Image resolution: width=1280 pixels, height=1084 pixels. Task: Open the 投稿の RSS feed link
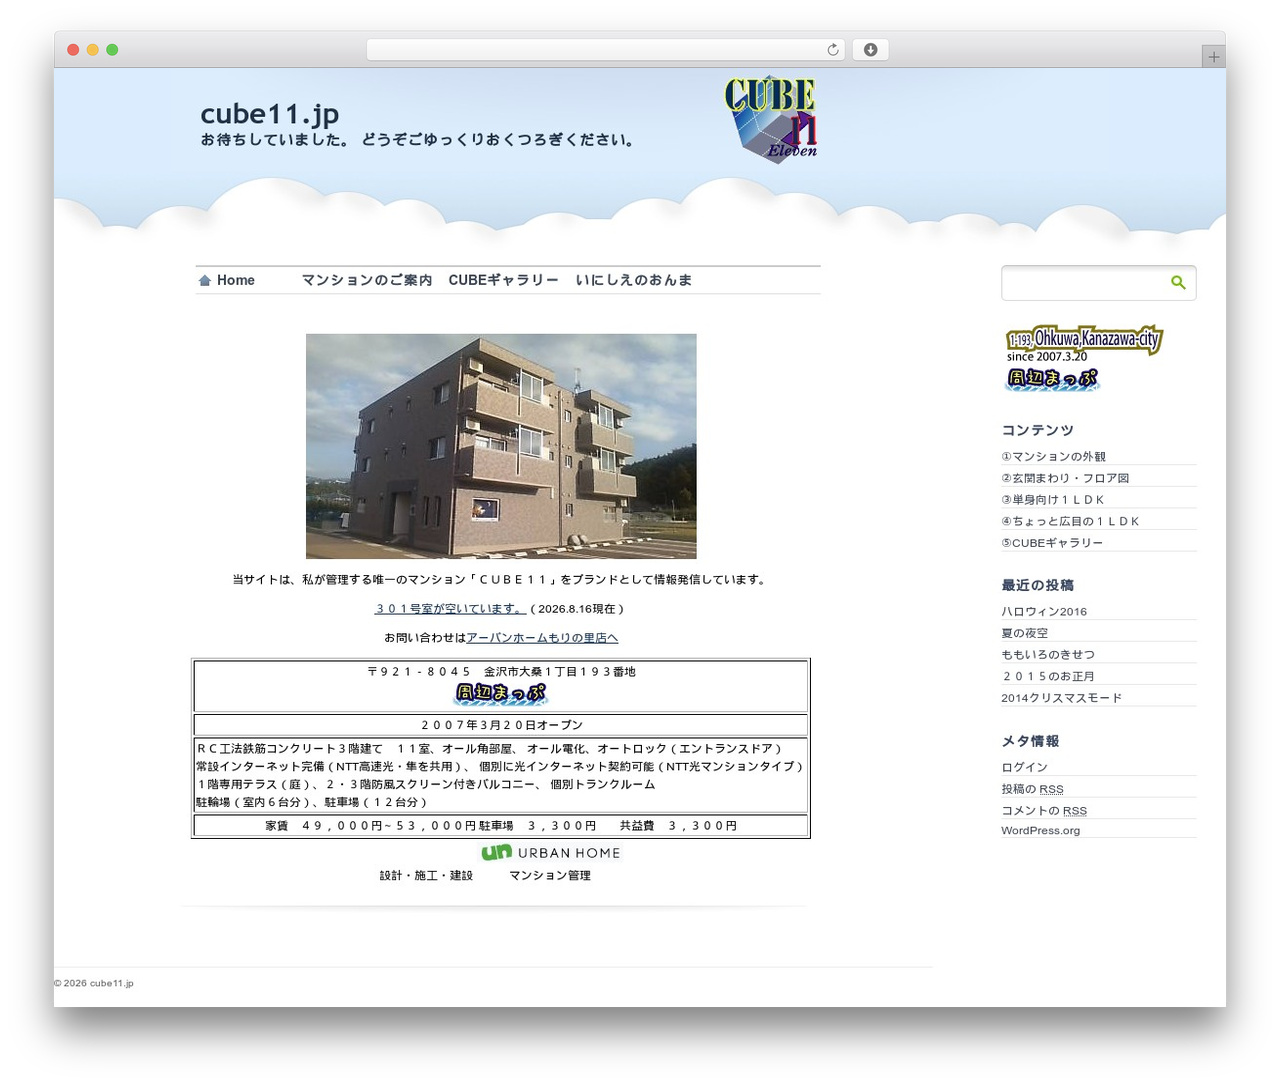(1032, 790)
